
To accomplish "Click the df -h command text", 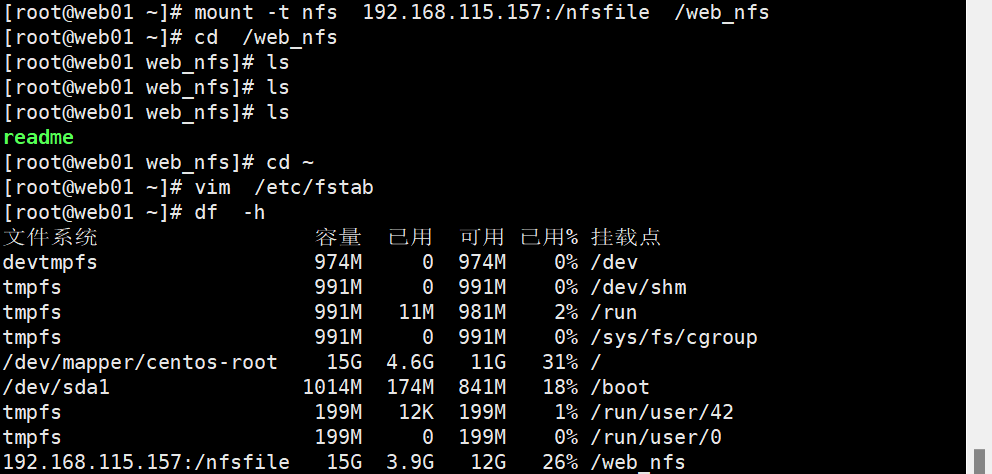I will click(230, 212).
